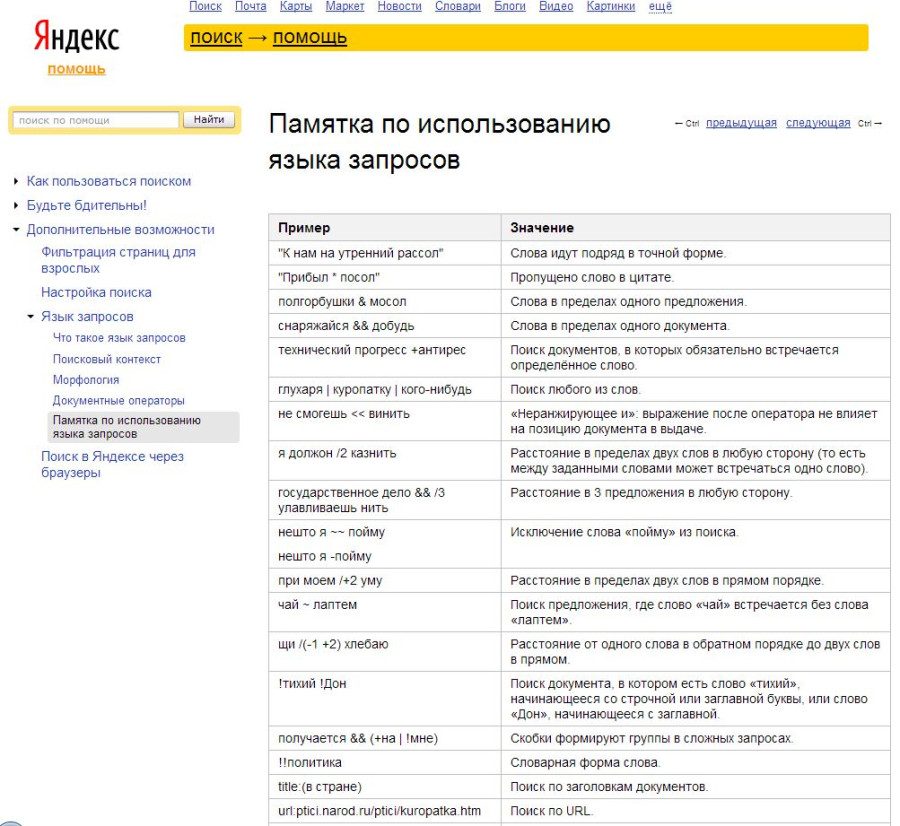Focus the поиск по помощи search field

(96, 120)
